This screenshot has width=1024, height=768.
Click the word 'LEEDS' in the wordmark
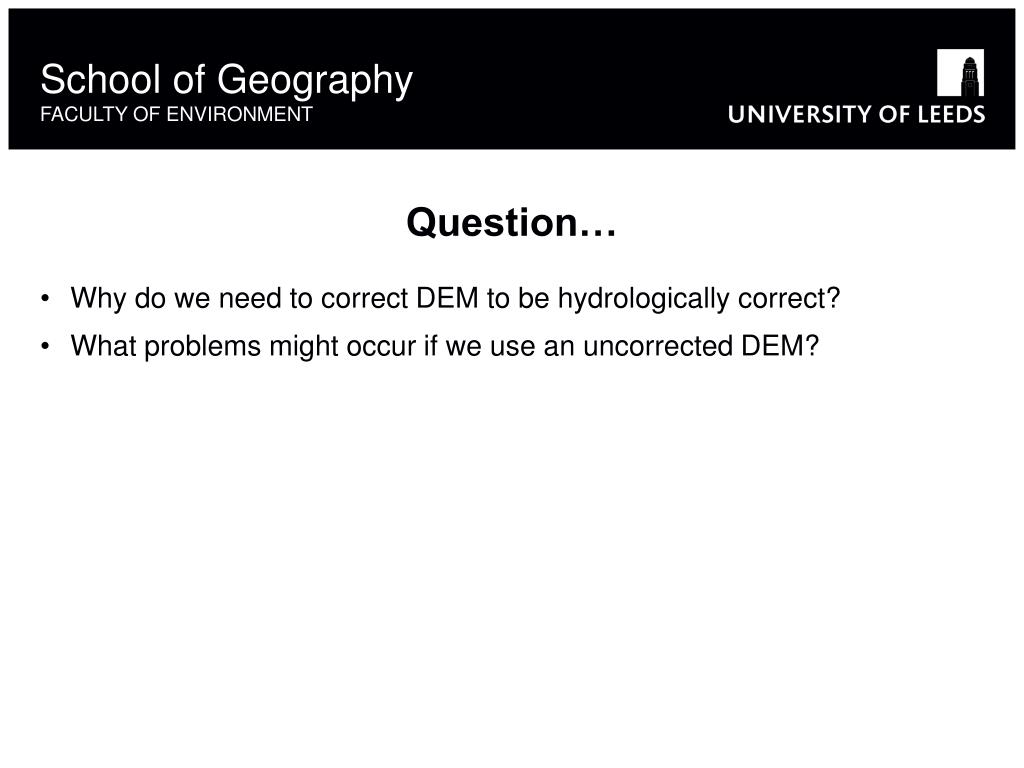coord(952,114)
